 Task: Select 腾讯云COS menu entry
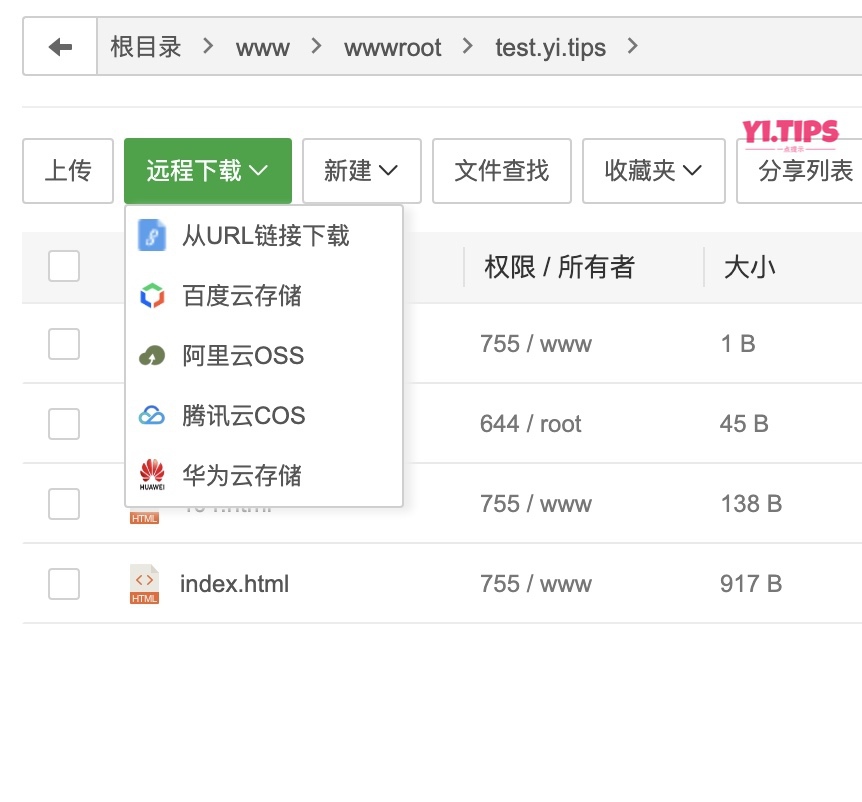click(264, 416)
